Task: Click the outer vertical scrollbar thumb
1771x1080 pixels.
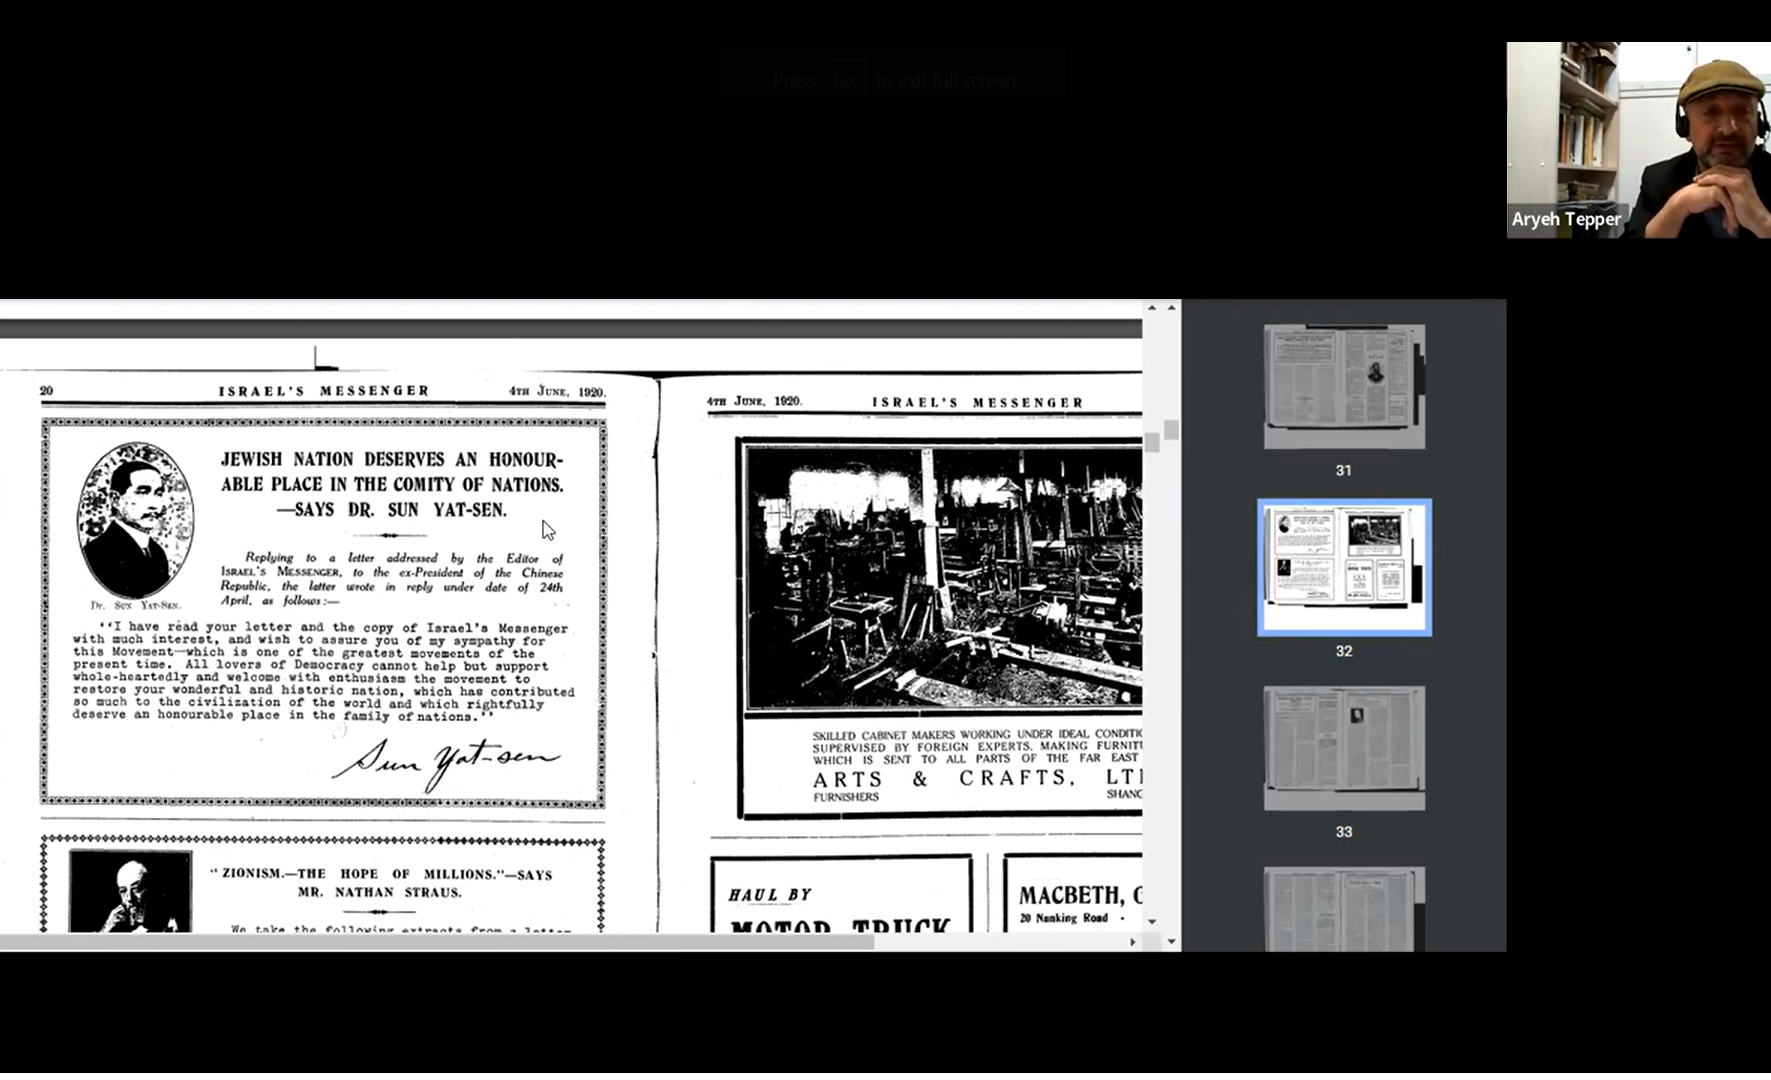Action: pos(1171,430)
